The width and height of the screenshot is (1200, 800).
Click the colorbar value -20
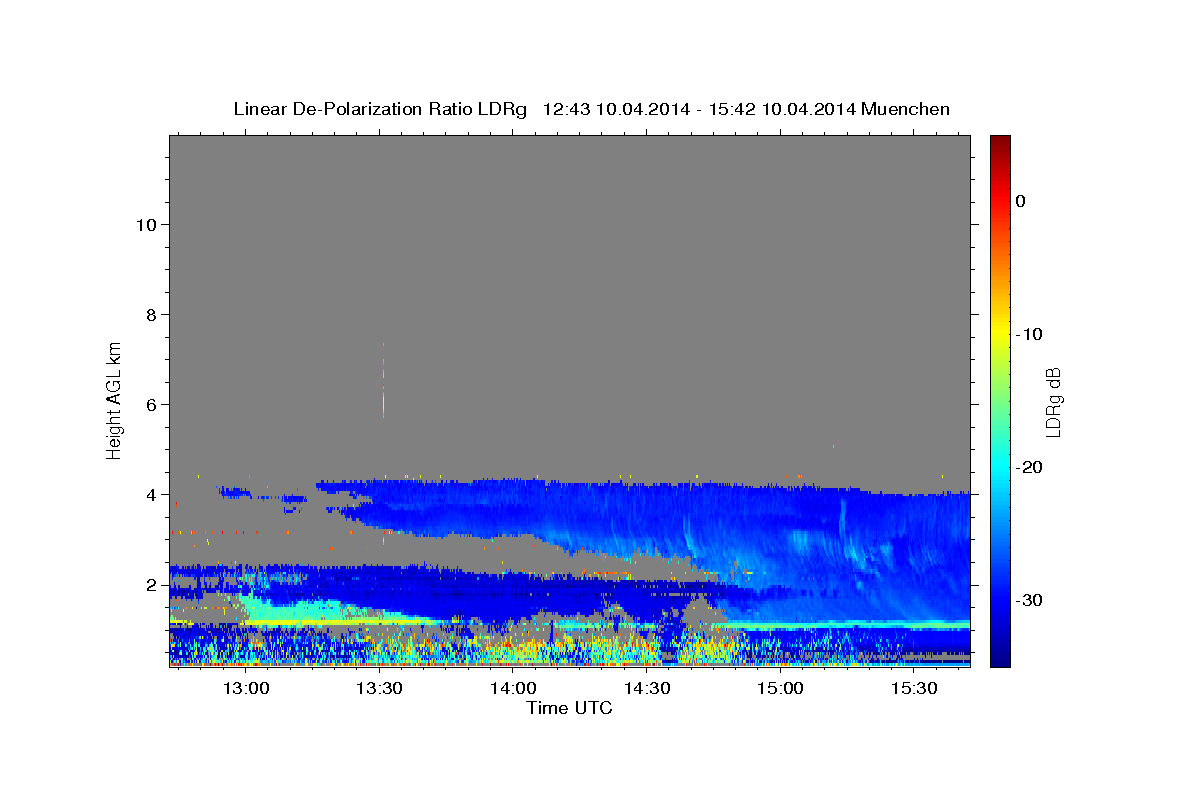click(1029, 467)
